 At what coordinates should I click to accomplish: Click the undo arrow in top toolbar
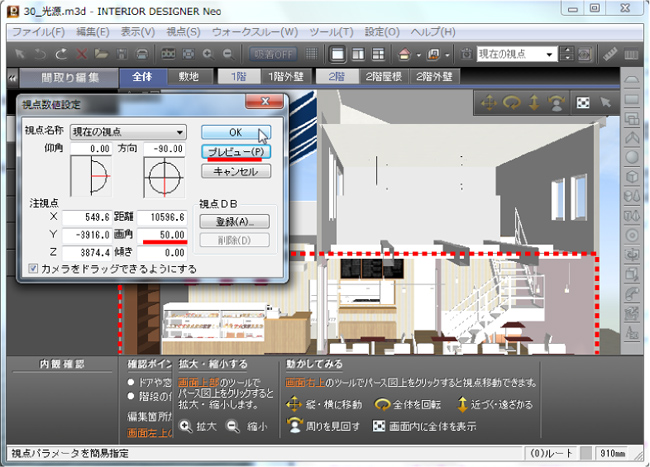tap(40, 54)
